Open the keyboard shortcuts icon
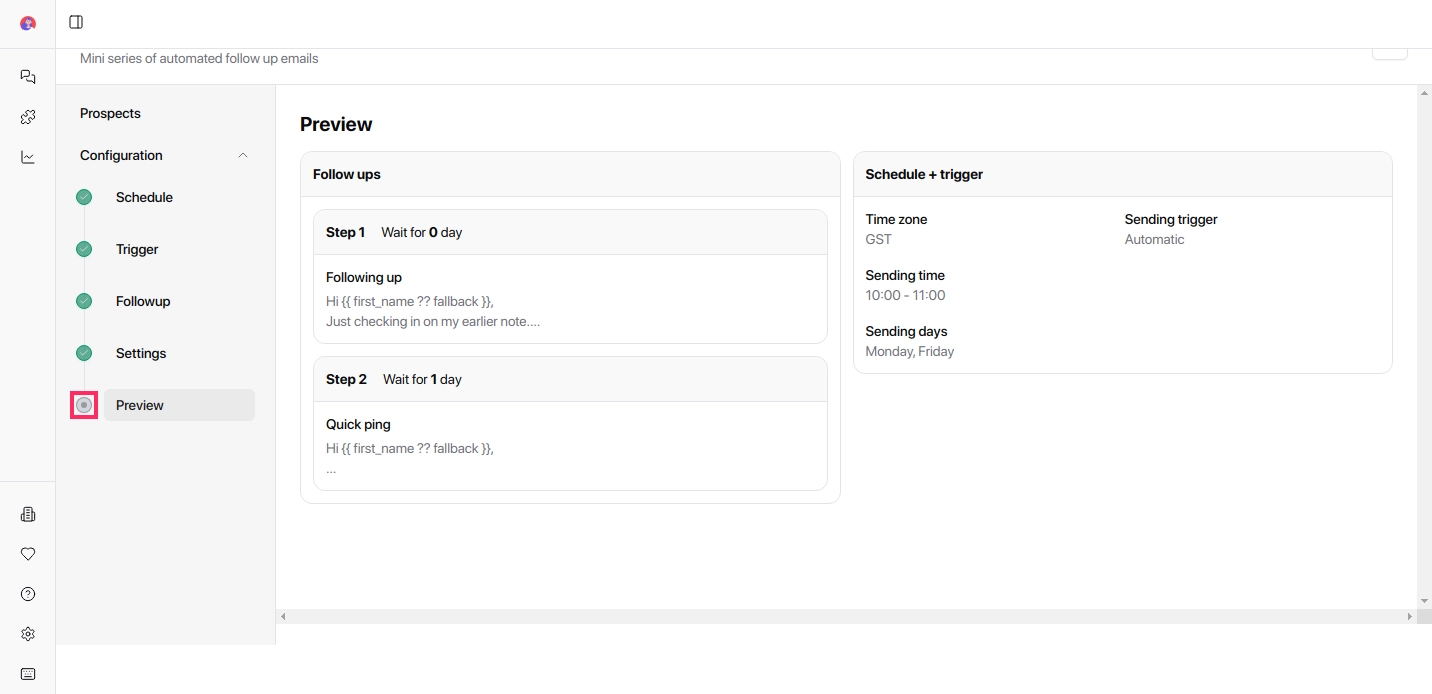The height and width of the screenshot is (694, 1432). click(28, 674)
